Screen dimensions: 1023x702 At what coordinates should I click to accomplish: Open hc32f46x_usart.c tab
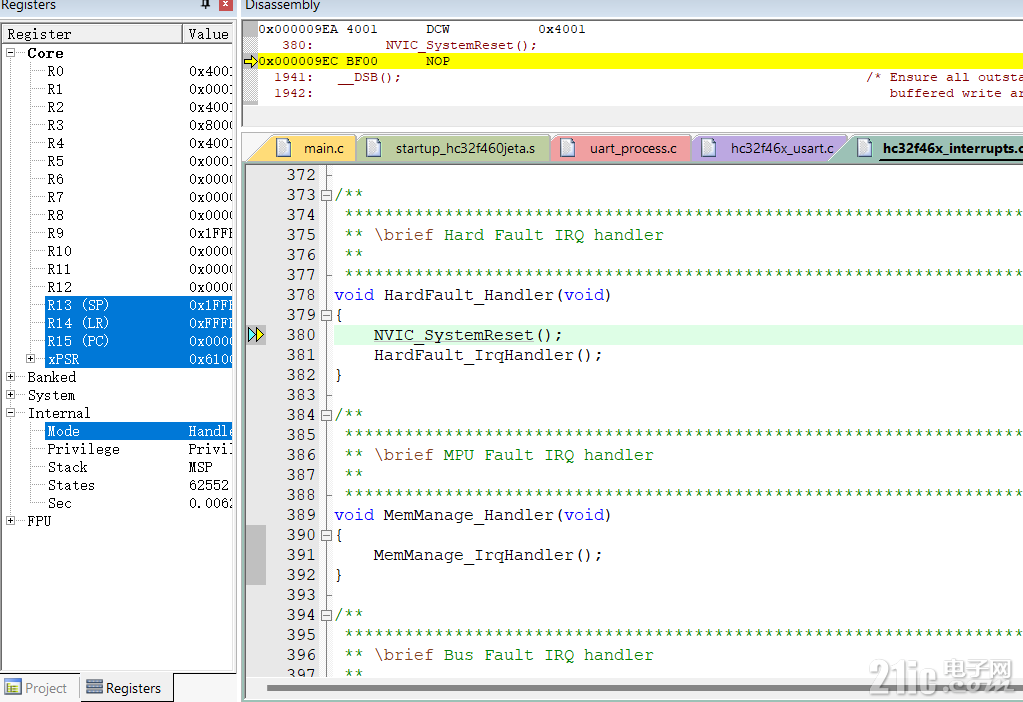pos(770,148)
